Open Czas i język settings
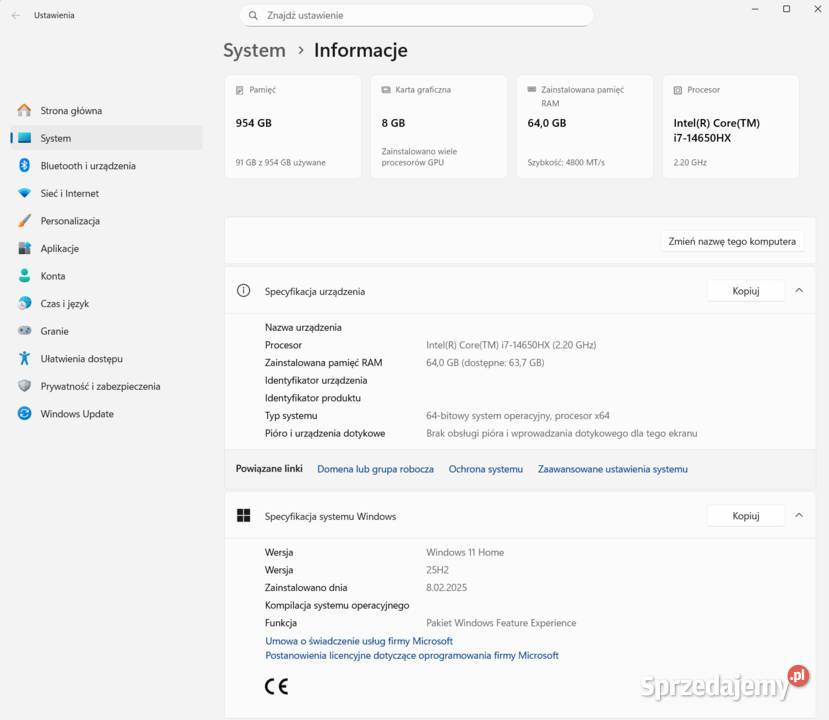 pos(65,303)
